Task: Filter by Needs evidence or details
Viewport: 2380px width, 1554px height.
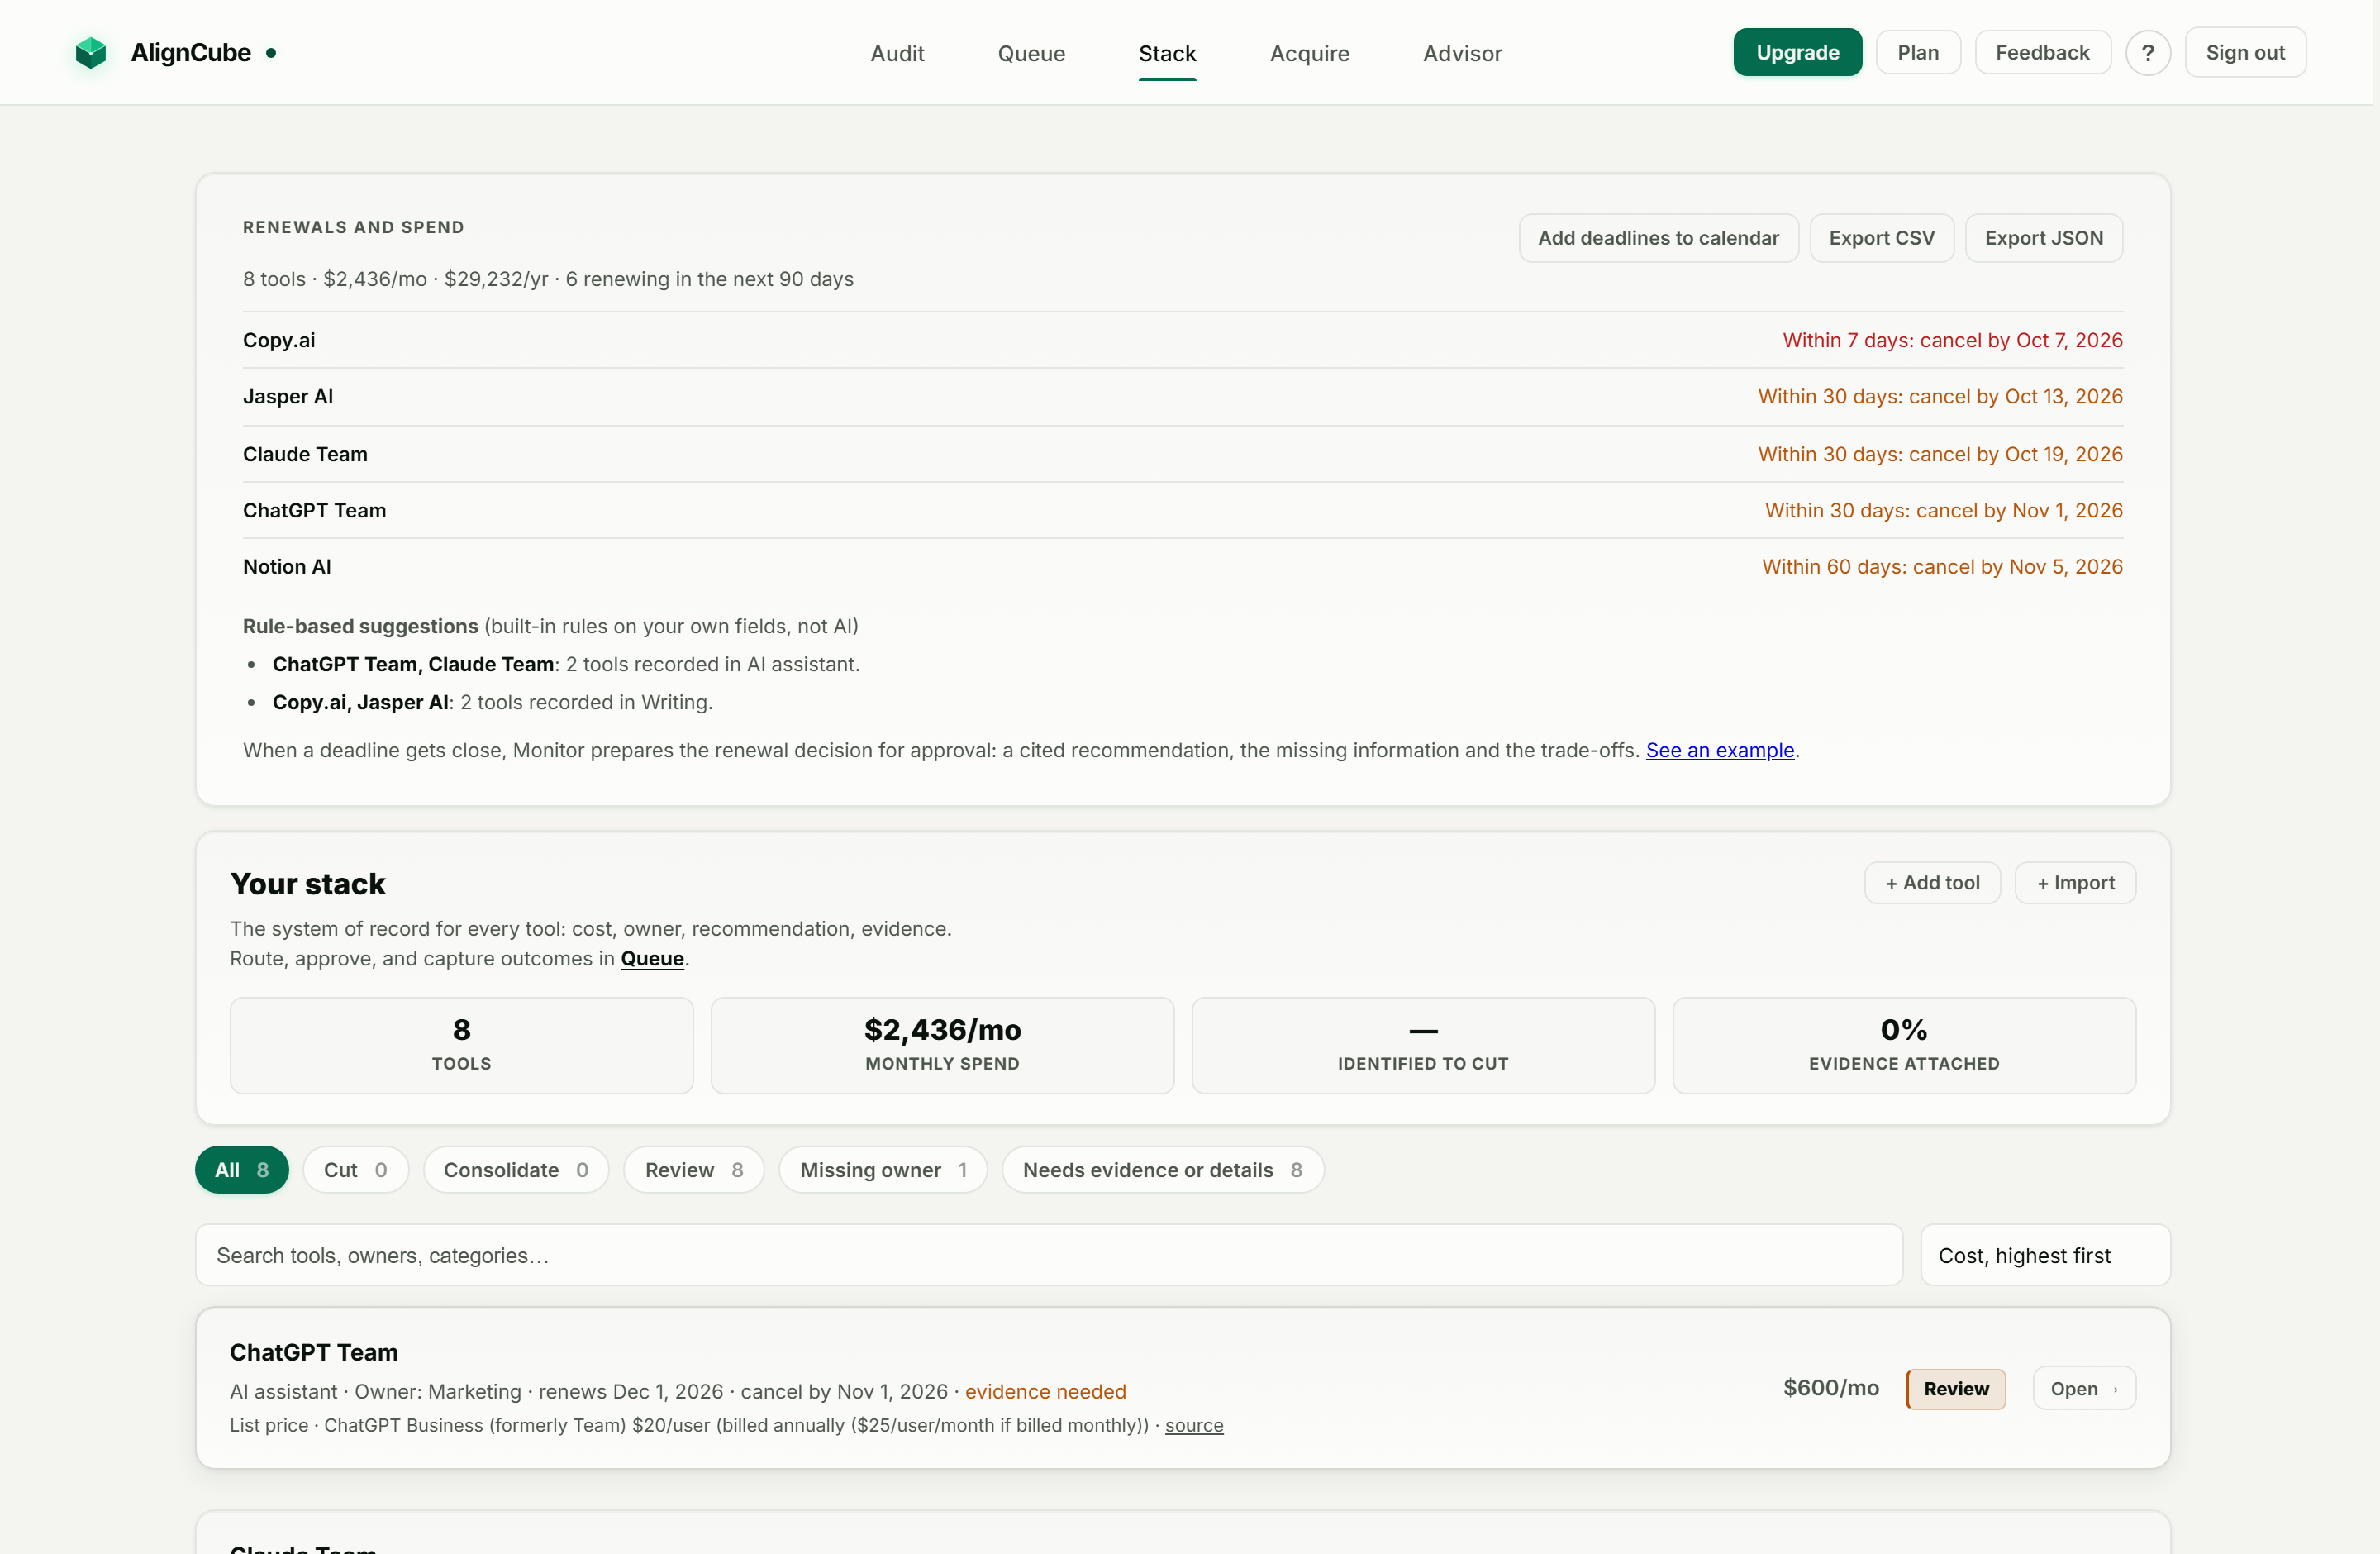Action: pos(1162,1169)
